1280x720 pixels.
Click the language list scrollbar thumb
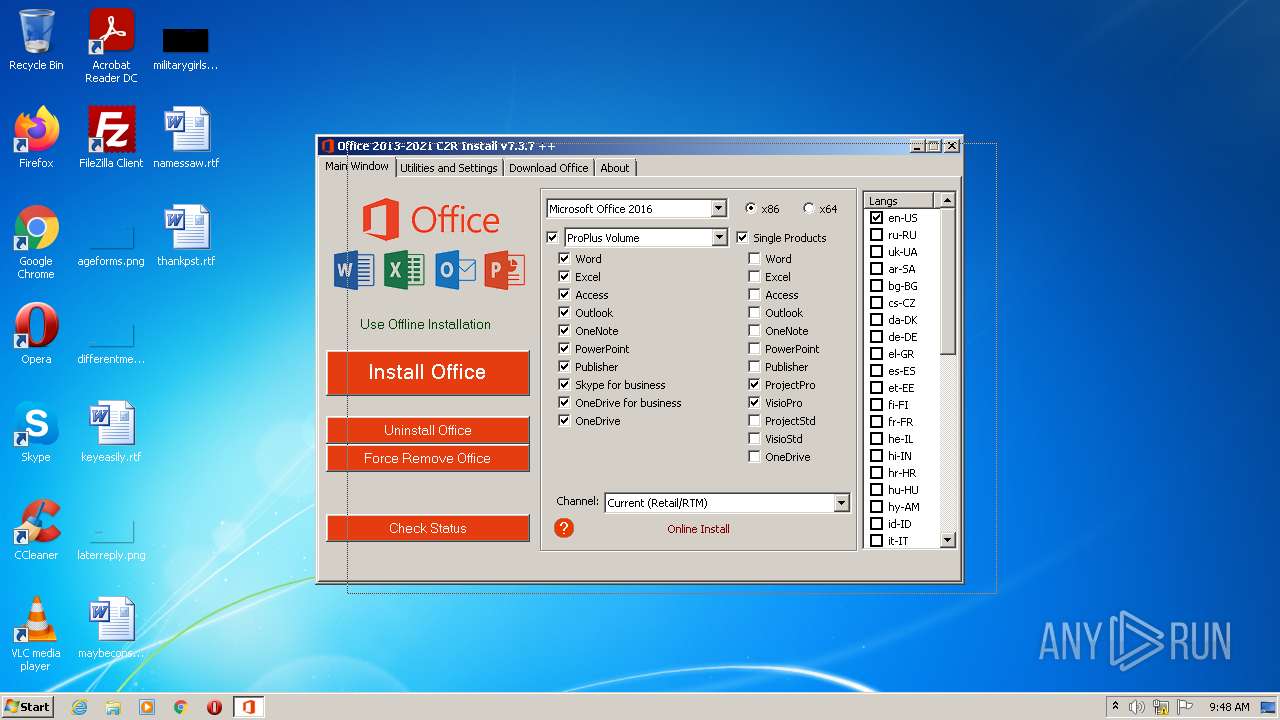point(948,282)
